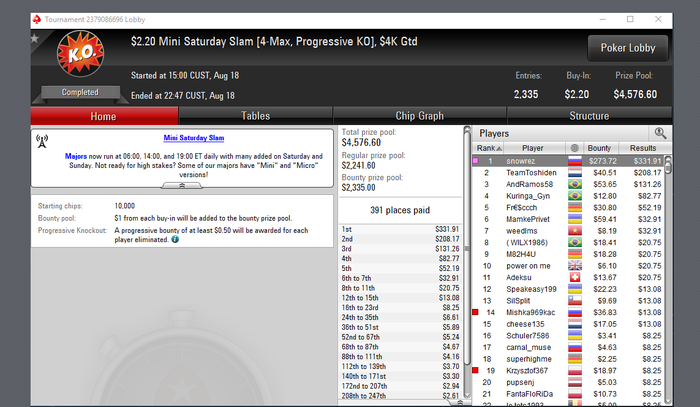Switch to the Tables tab
Screen dimensions: 700x407
tap(255, 116)
